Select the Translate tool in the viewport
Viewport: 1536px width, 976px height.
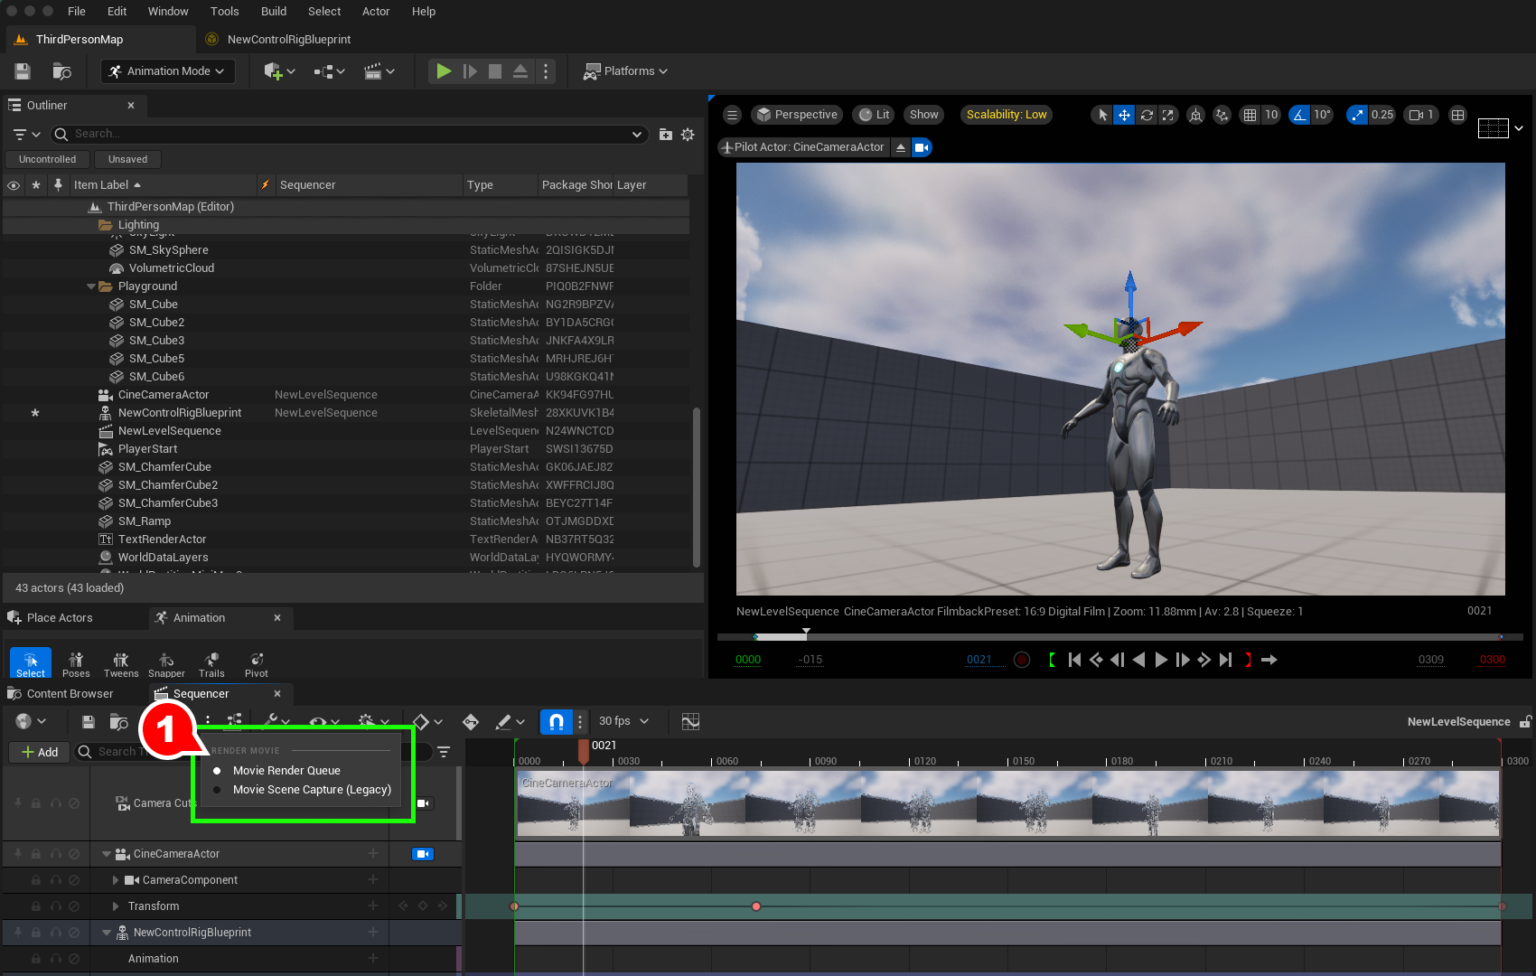point(1123,114)
